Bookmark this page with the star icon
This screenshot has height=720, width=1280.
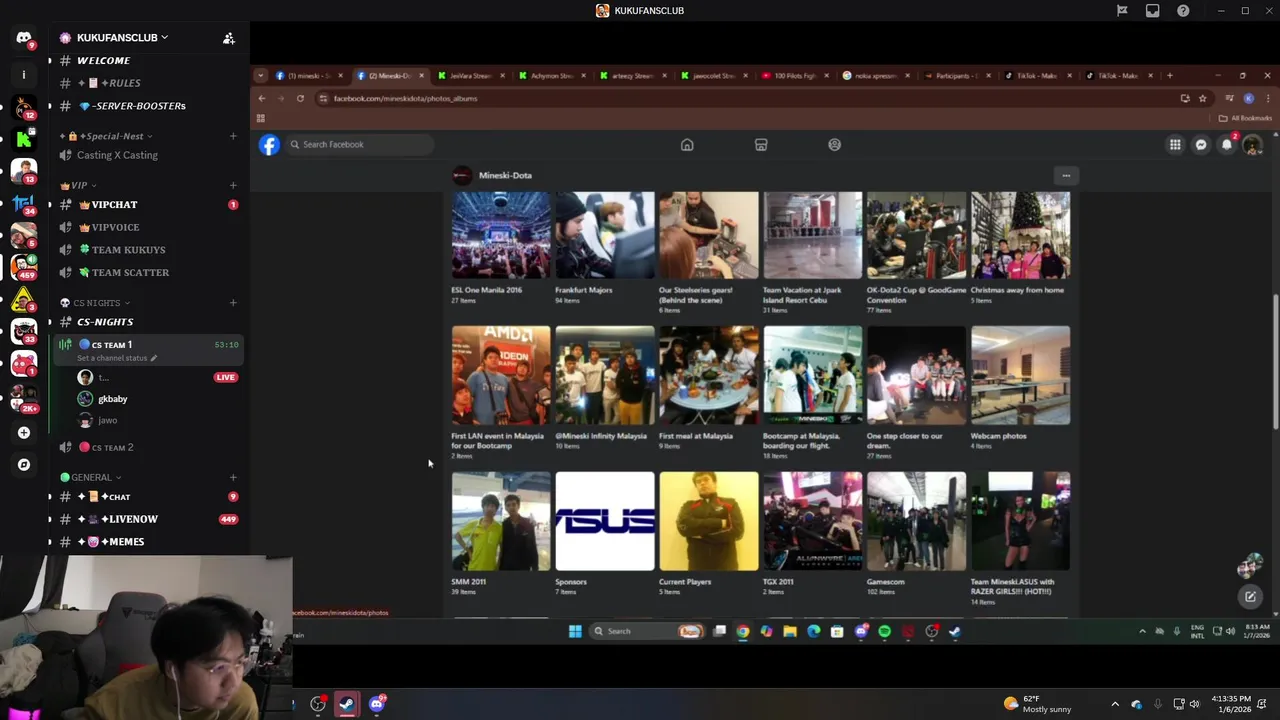[1202, 98]
